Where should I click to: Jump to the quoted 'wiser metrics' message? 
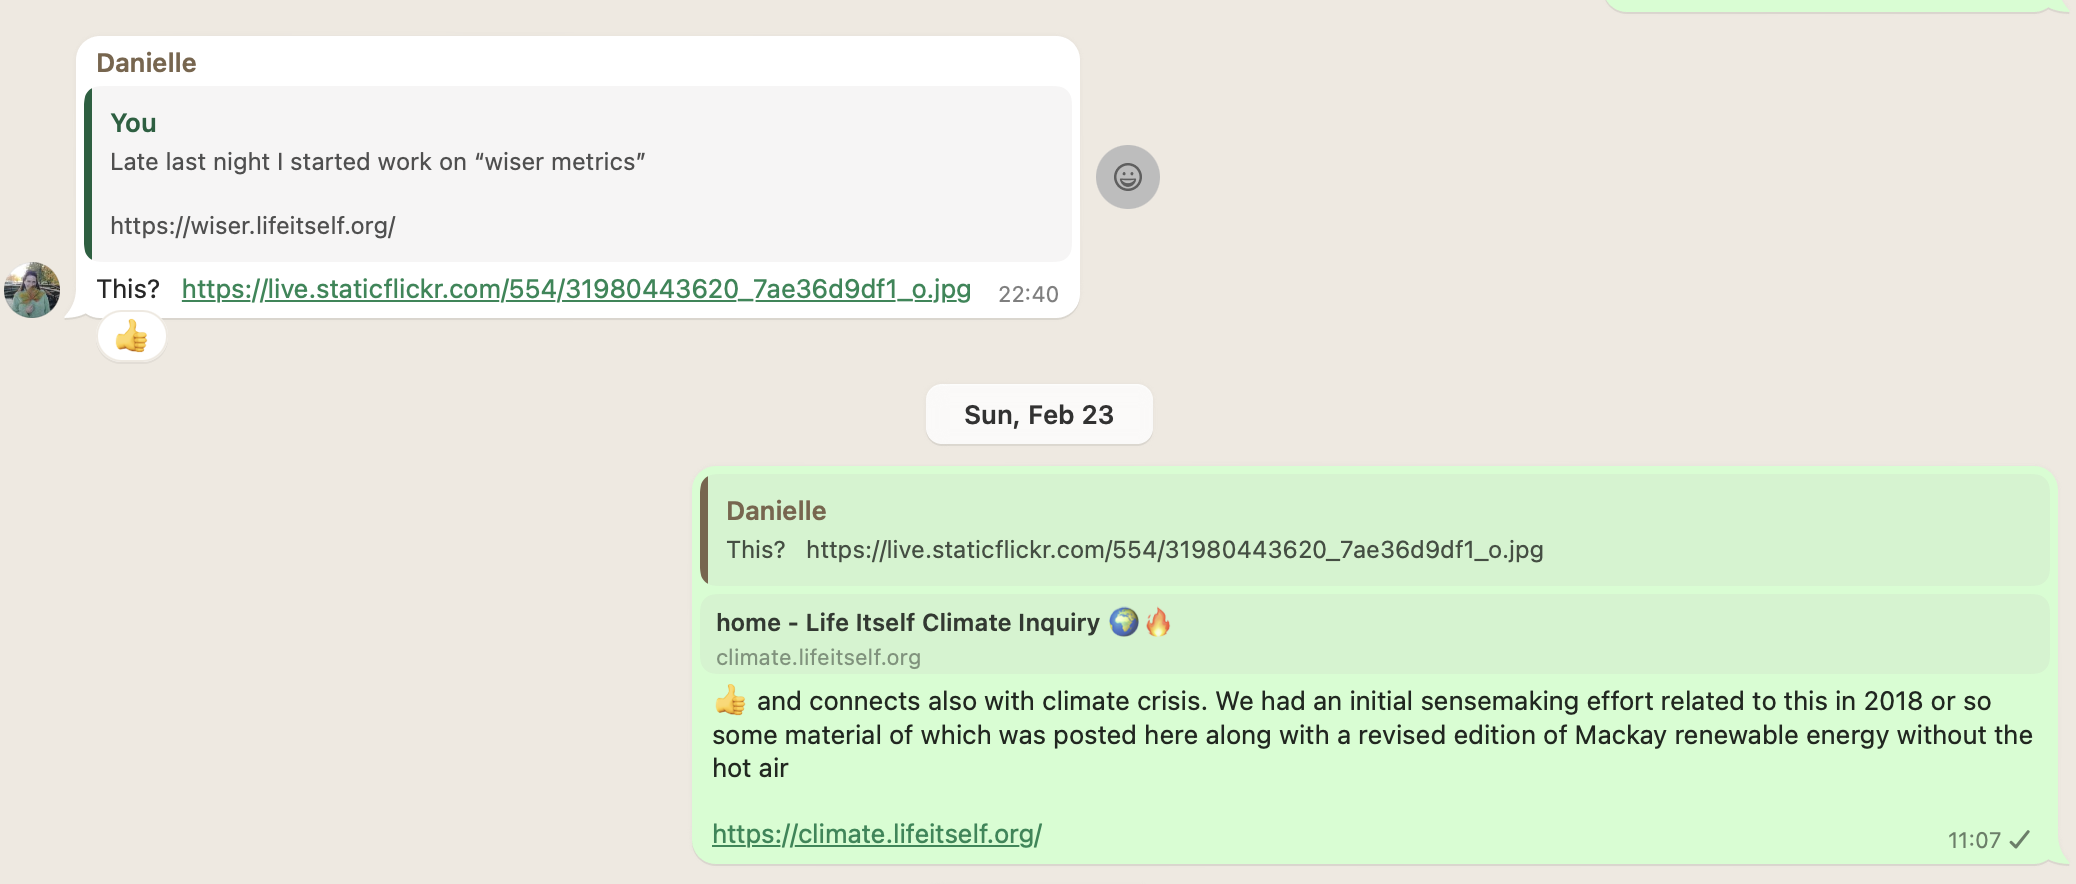coord(578,174)
